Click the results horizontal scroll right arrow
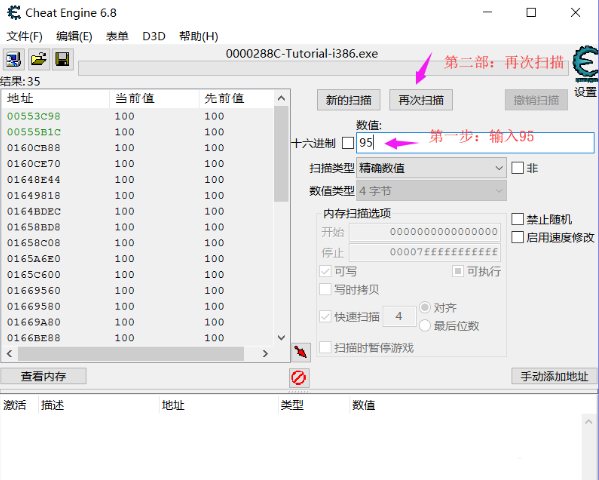 pyautogui.click(x=265, y=354)
